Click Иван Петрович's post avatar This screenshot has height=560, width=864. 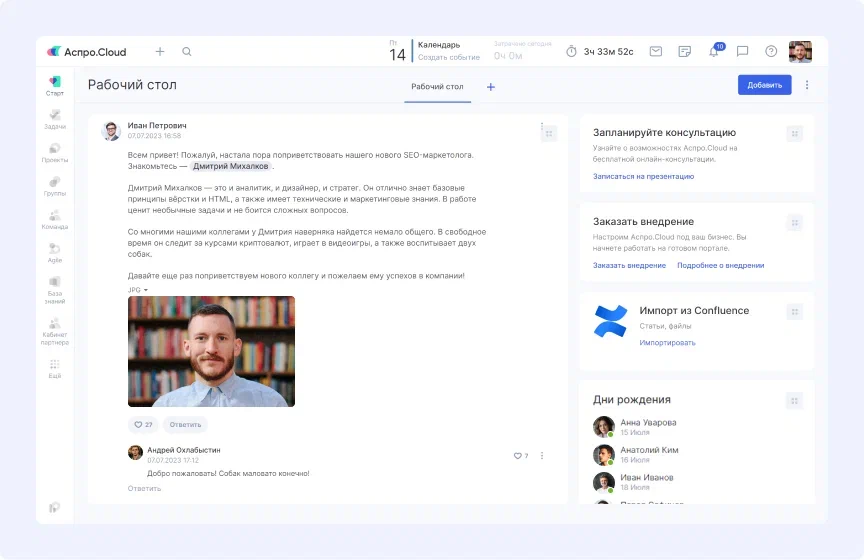(111, 131)
